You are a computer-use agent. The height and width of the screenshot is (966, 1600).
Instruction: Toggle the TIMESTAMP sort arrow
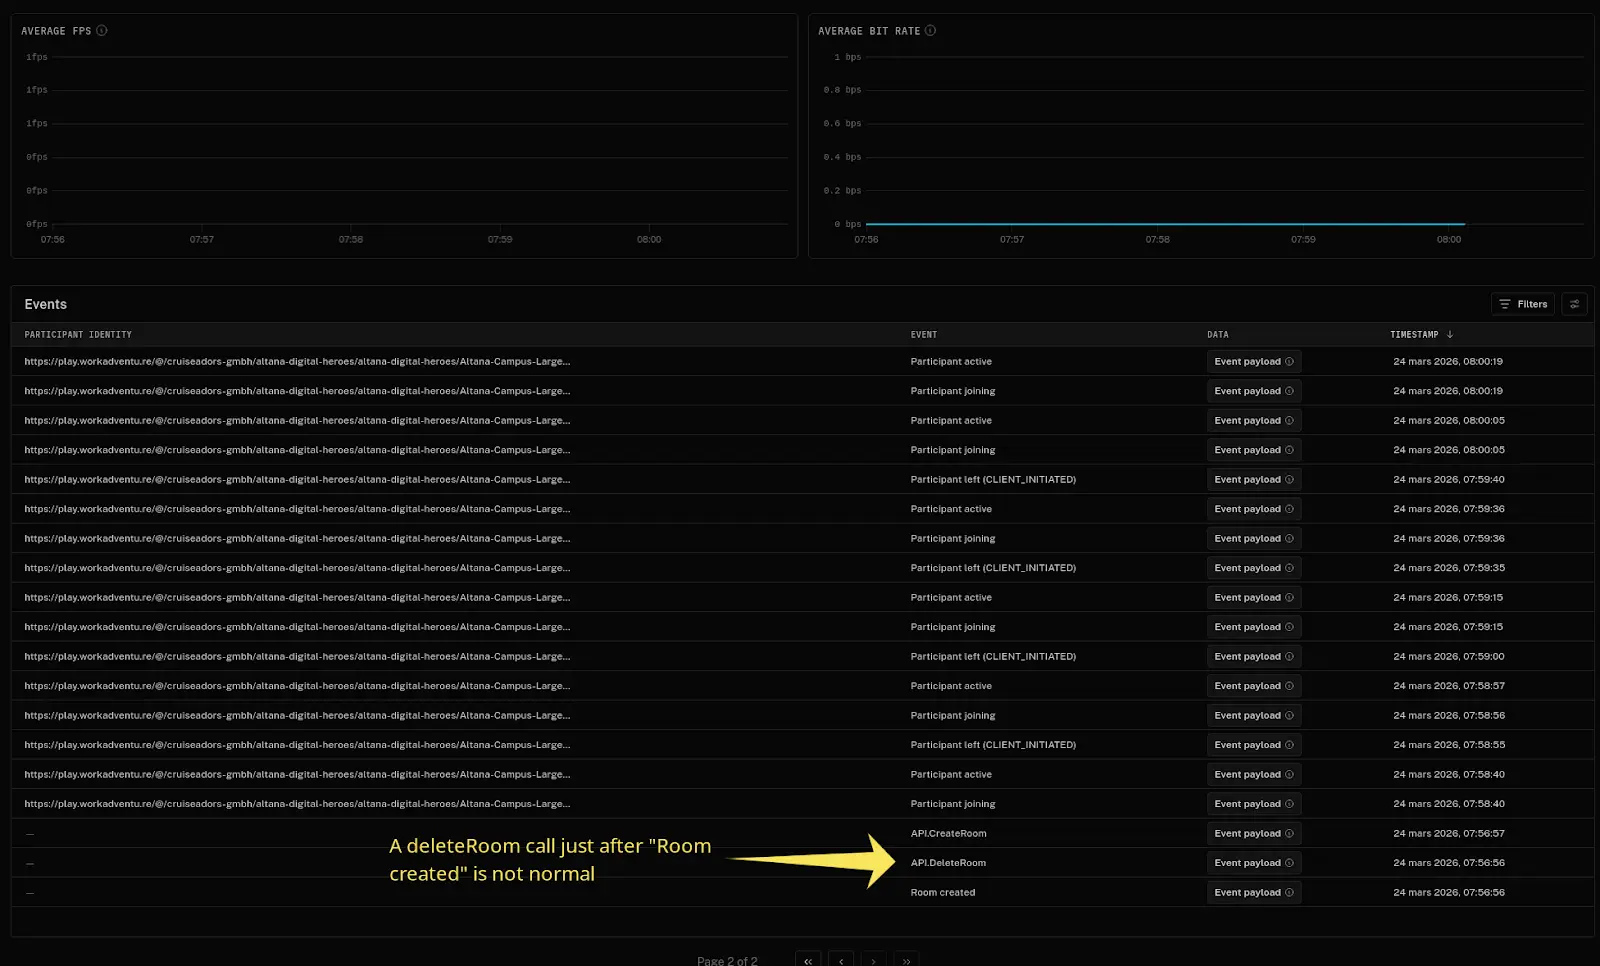[1450, 335]
